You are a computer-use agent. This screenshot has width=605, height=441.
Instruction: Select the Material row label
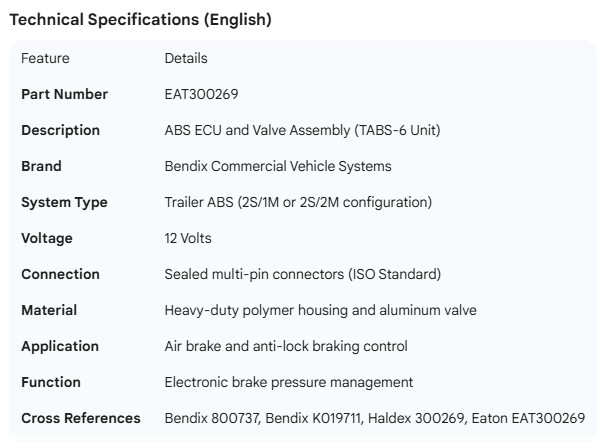(49, 310)
